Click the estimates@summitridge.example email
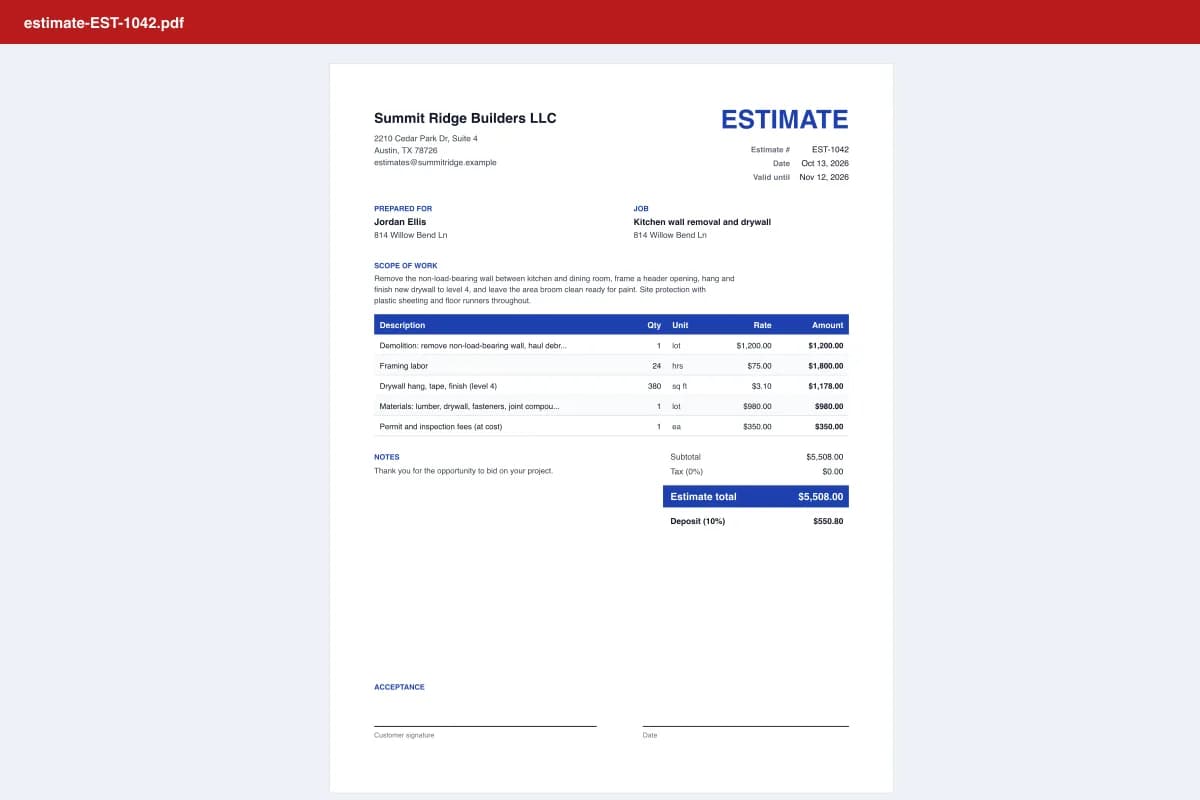Screen dimensions: 1200x800 click(x=435, y=162)
